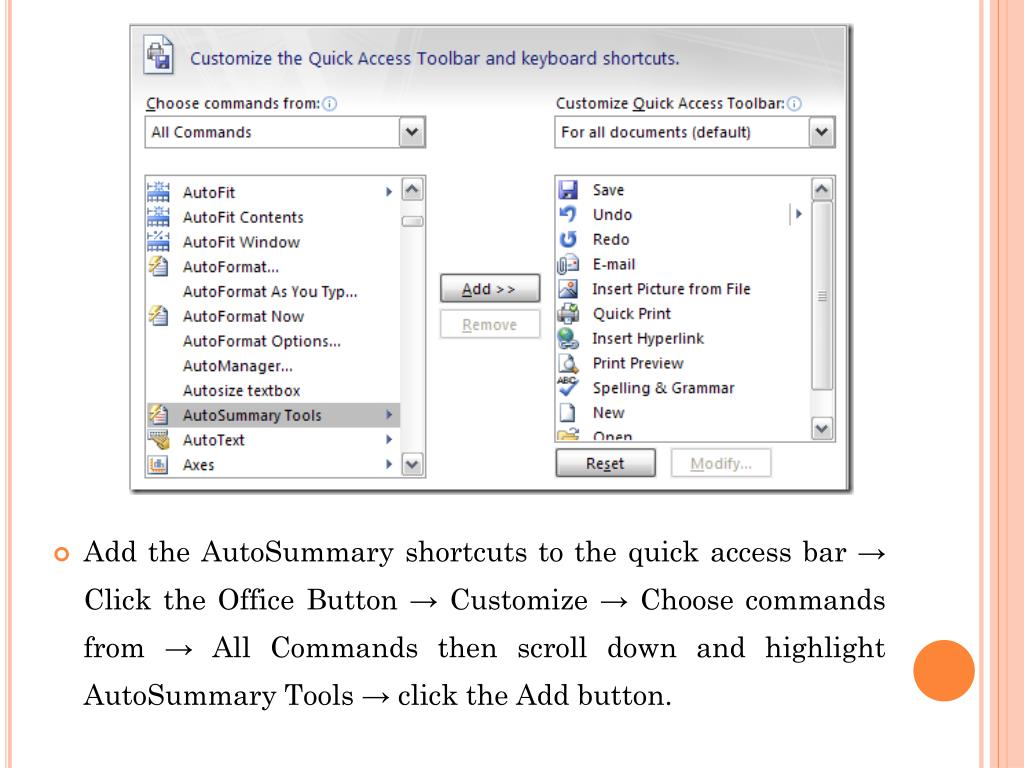Image resolution: width=1024 pixels, height=768 pixels.
Task: Click the commands list scroll-down arrow
Action: [412, 464]
